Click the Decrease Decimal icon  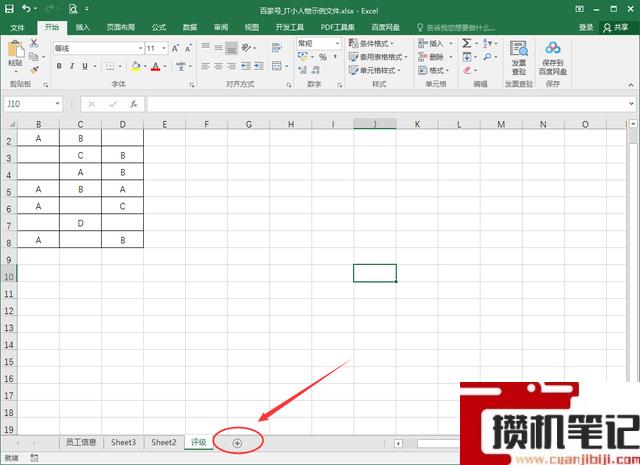(x=316, y=70)
